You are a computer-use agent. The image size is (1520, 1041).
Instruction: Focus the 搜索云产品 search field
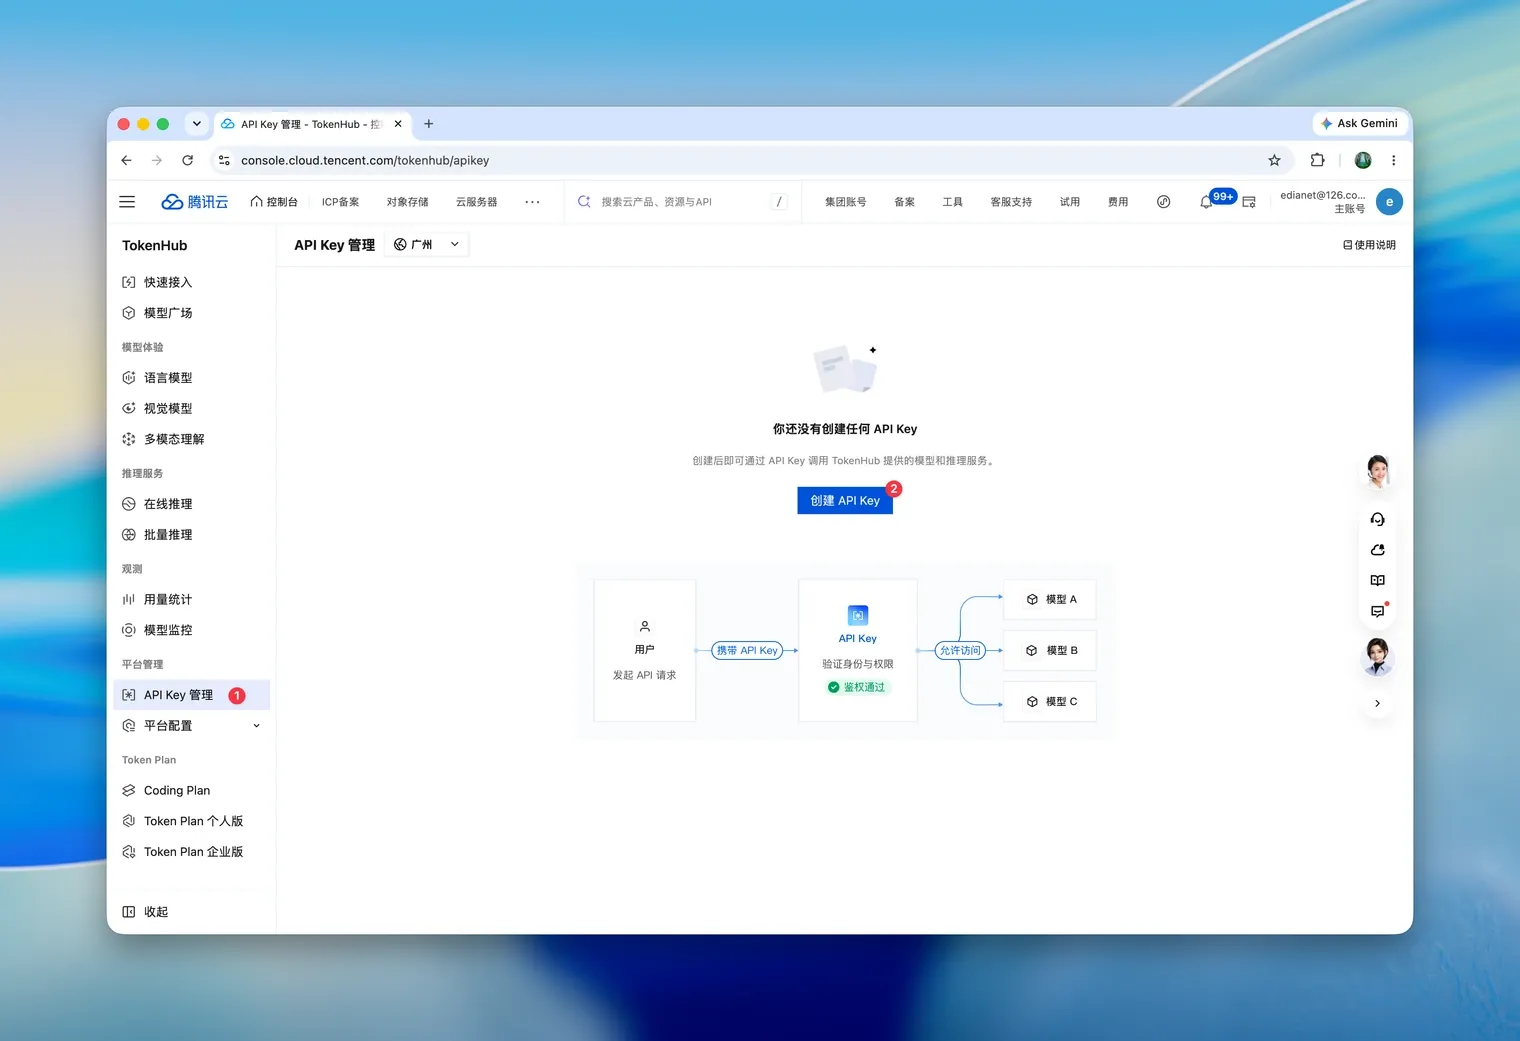682,202
